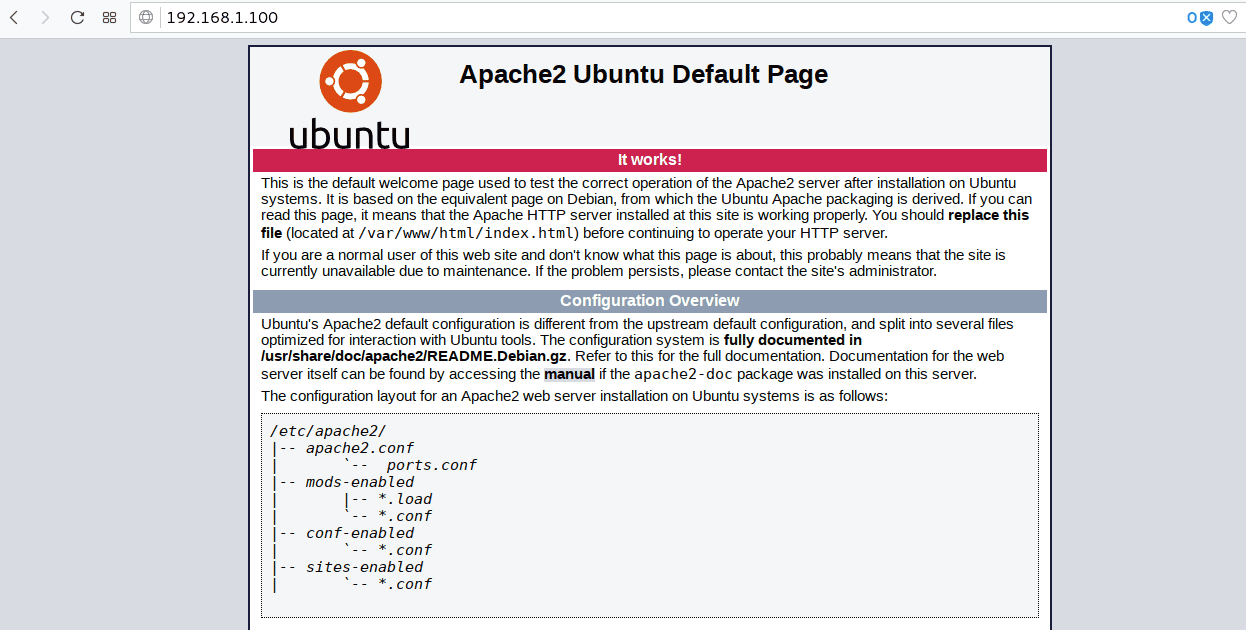
Task: Click the apache2-doc package name
Action: click(x=684, y=375)
